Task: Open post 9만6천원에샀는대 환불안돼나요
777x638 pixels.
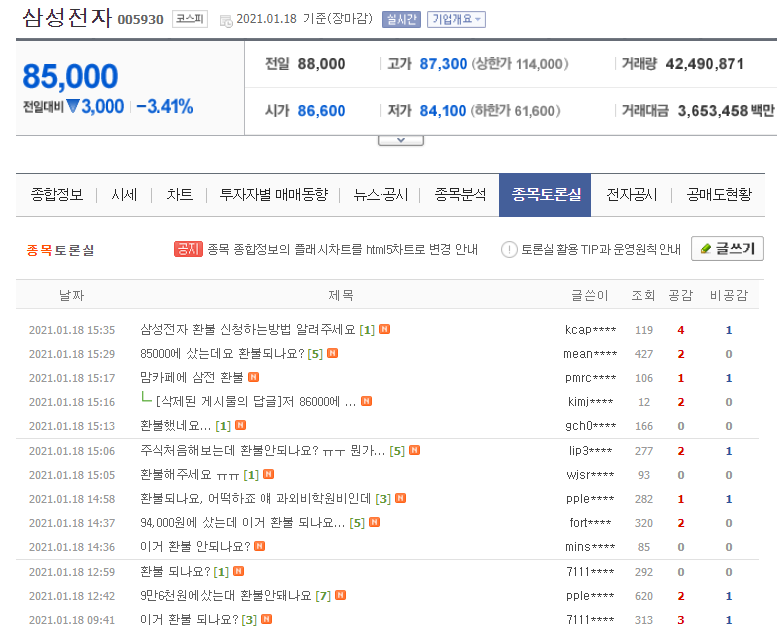Action: coord(225,596)
